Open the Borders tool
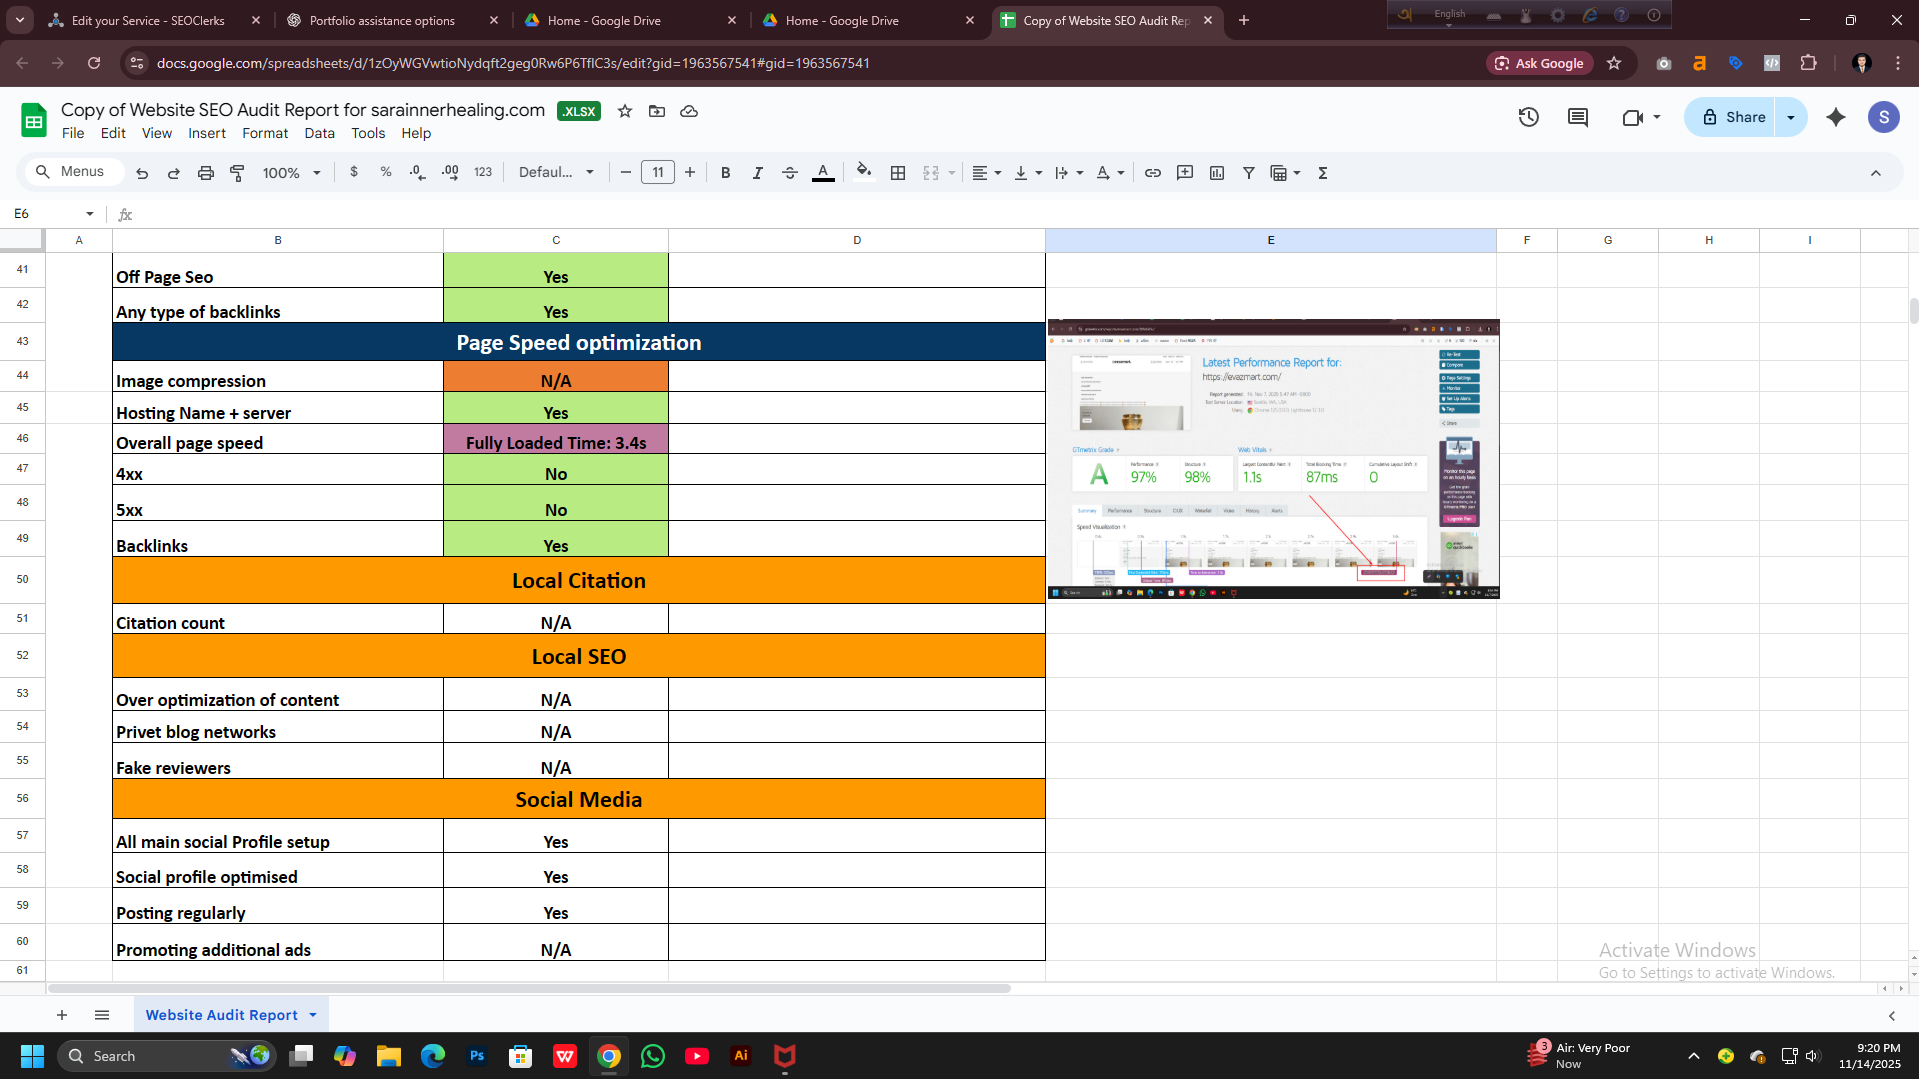 898,173
